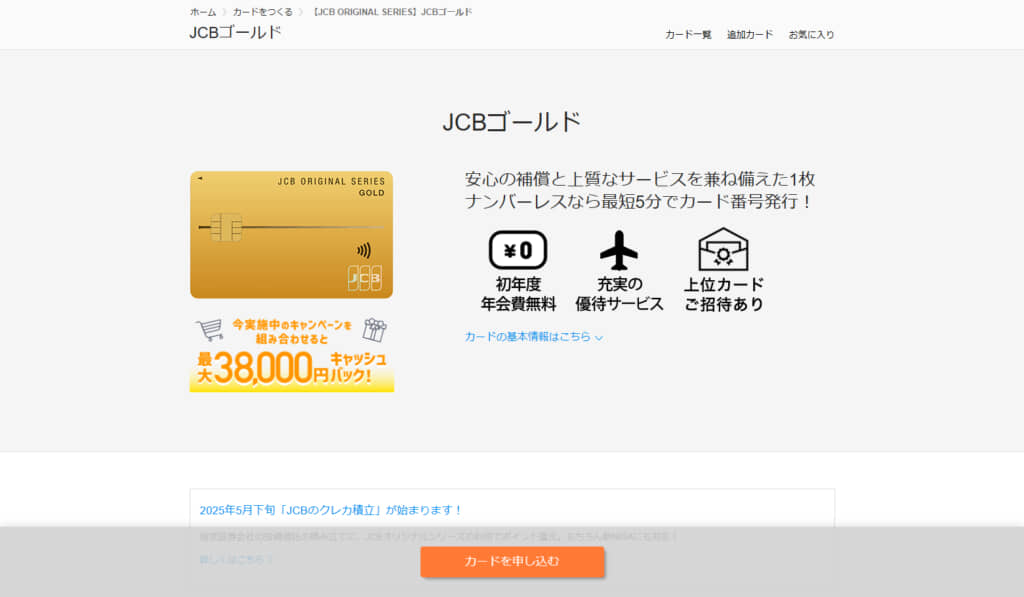
Task: Open the 追加カード menu item
Action: (750, 35)
